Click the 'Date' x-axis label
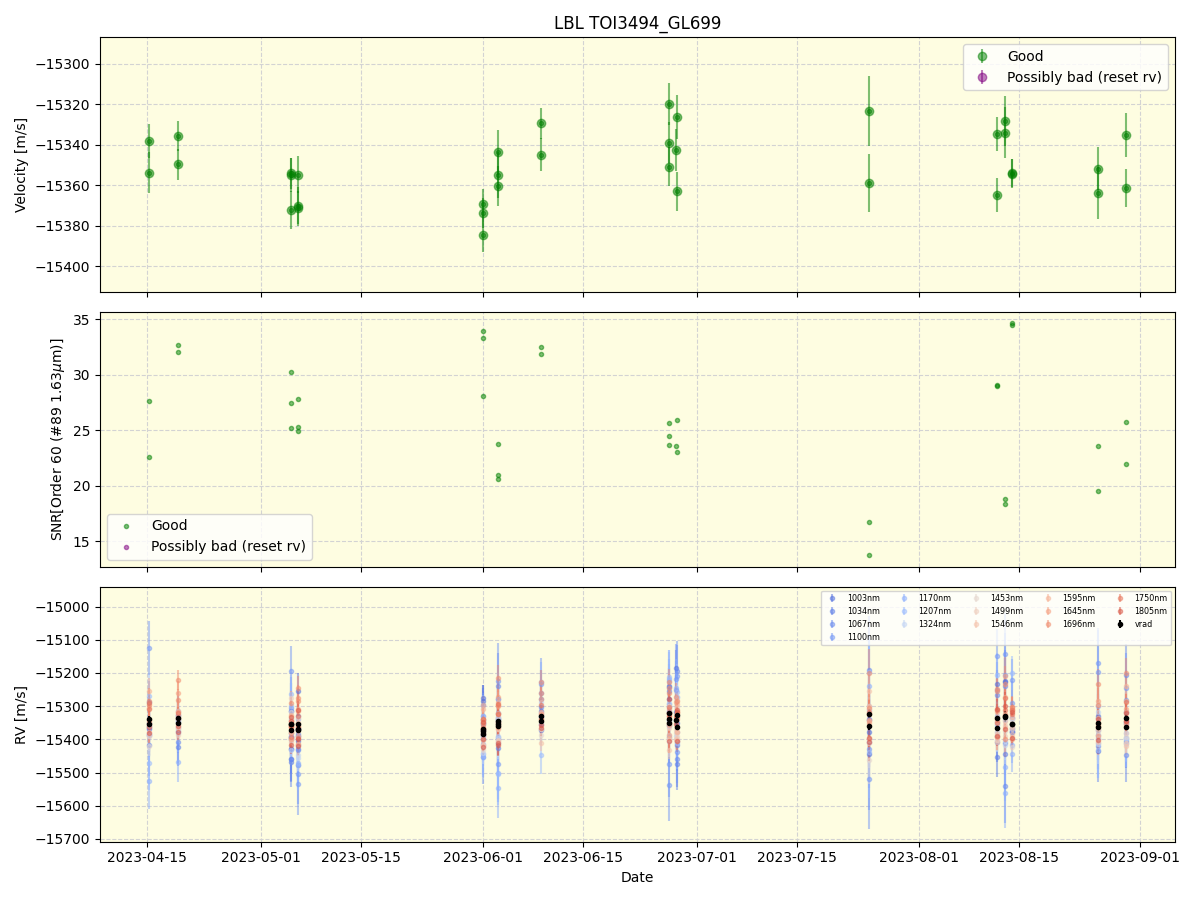Viewport: 1200px width, 900px height. pos(637,877)
